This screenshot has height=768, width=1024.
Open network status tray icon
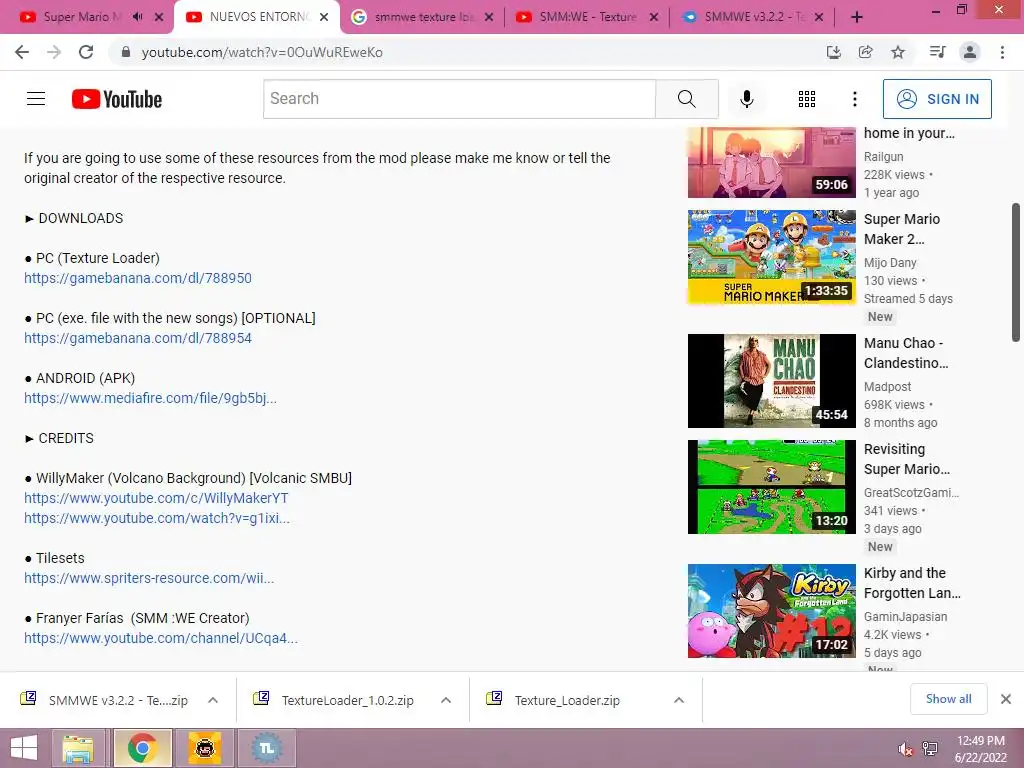(x=930, y=749)
